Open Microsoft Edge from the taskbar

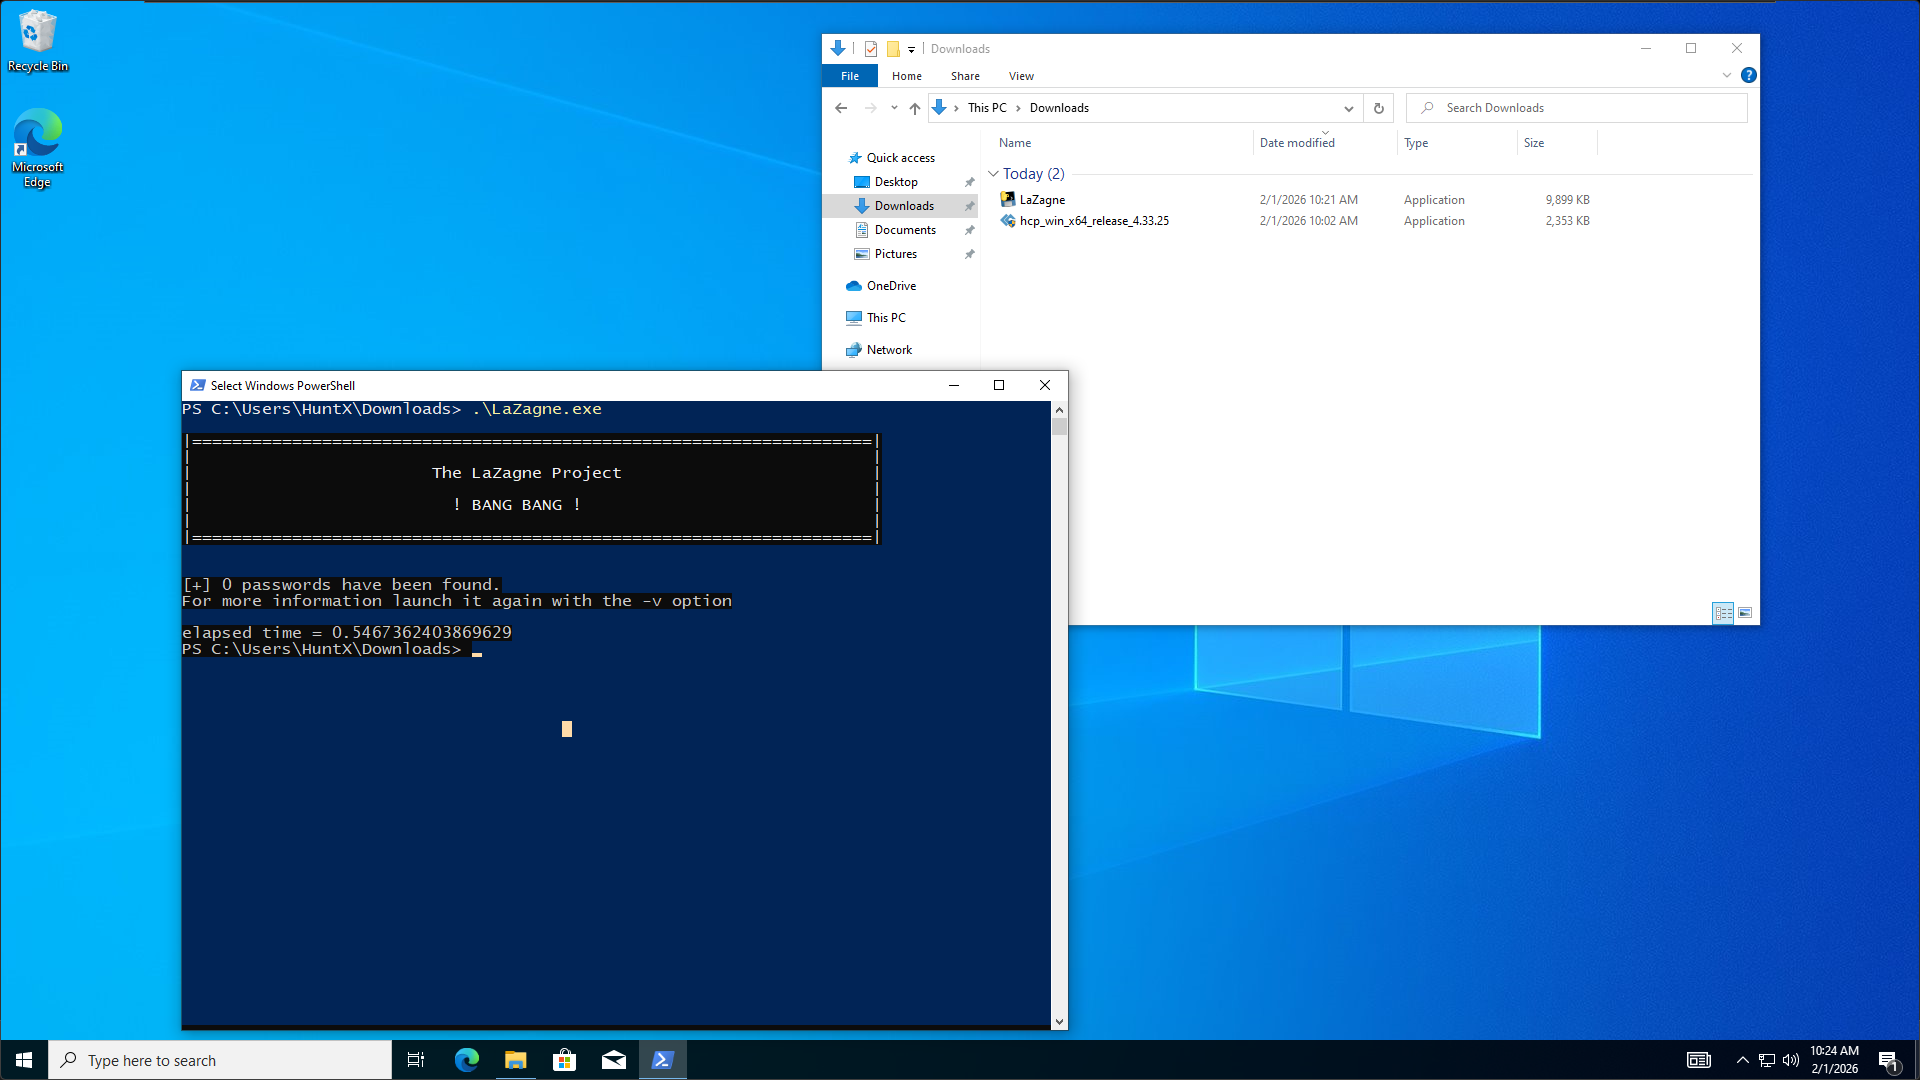(x=466, y=1060)
